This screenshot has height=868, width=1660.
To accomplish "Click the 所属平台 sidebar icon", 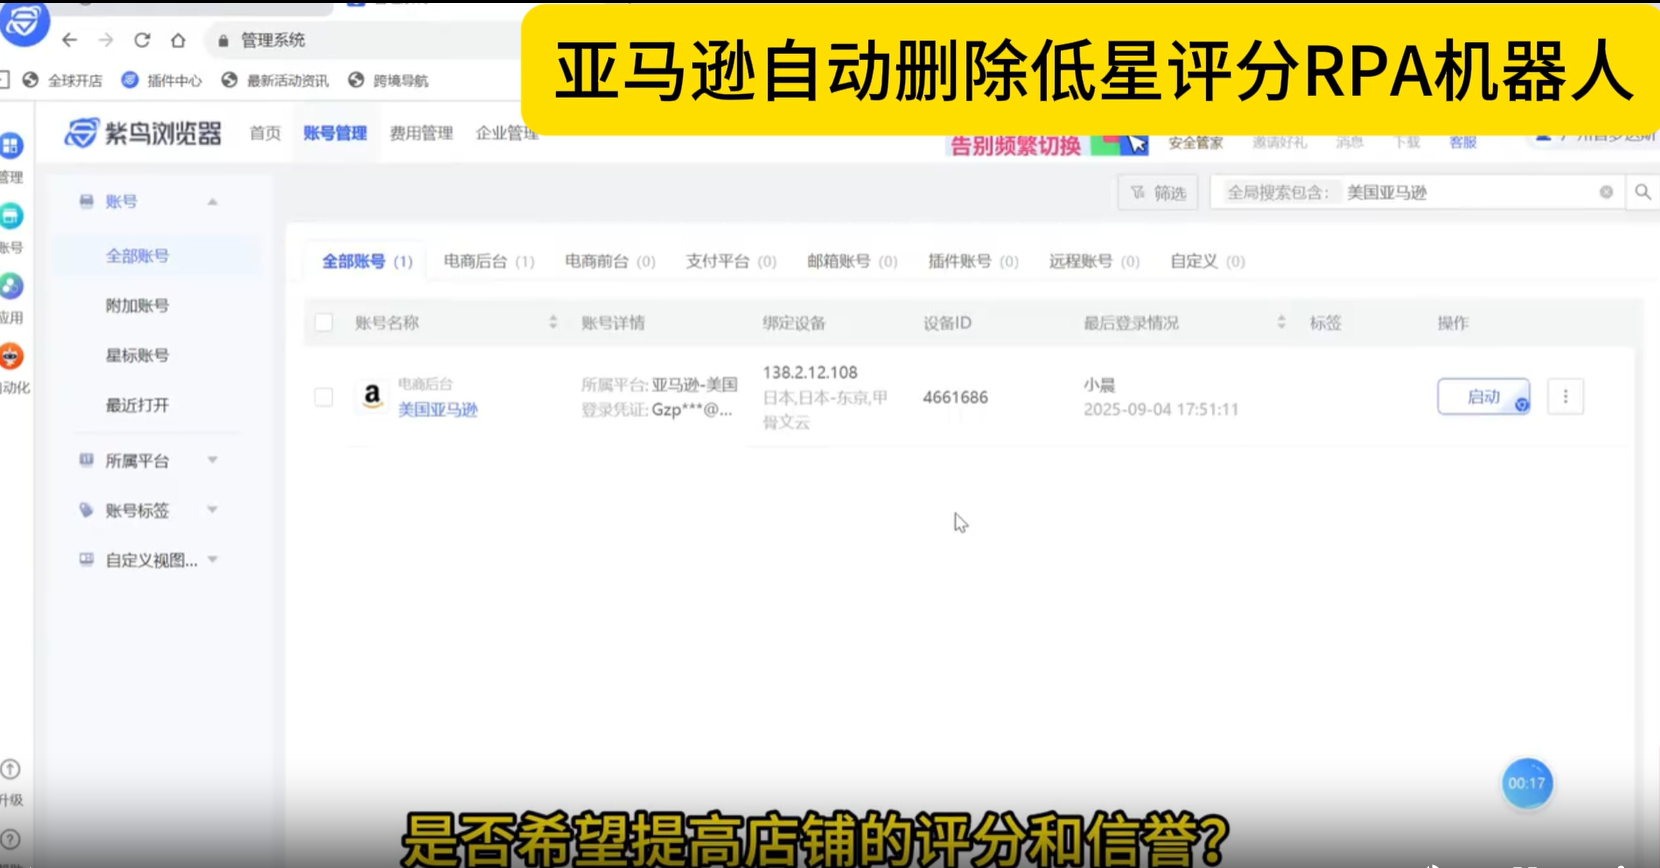I will point(86,460).
